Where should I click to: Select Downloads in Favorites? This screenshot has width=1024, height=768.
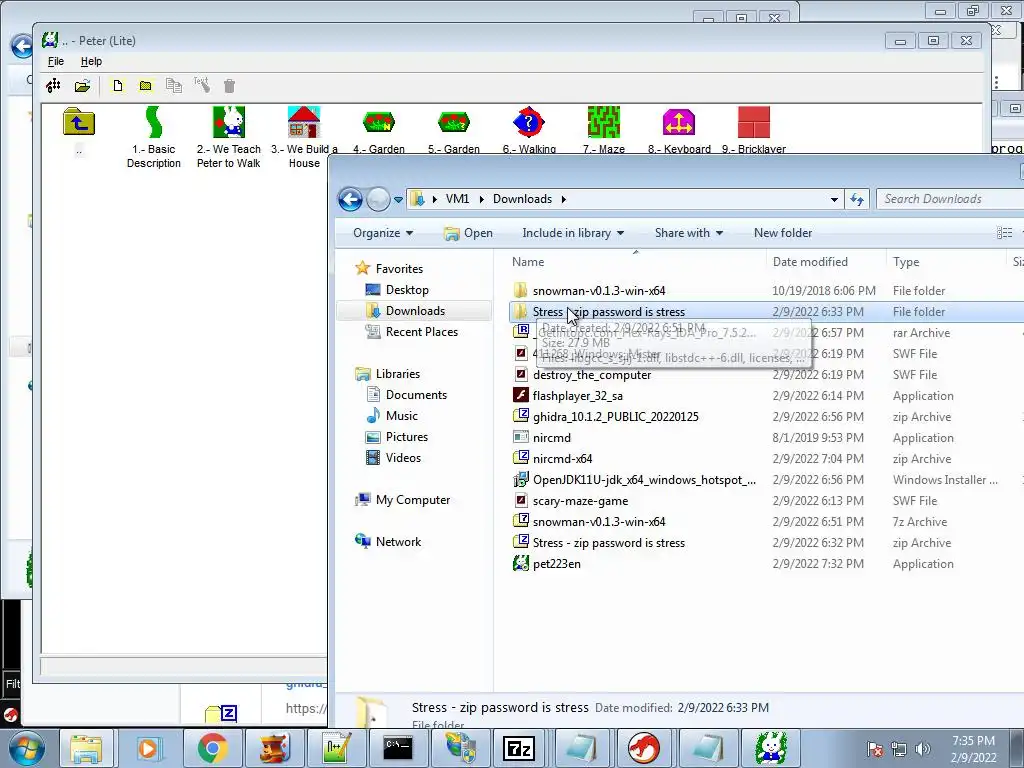(x=415, y=311)
